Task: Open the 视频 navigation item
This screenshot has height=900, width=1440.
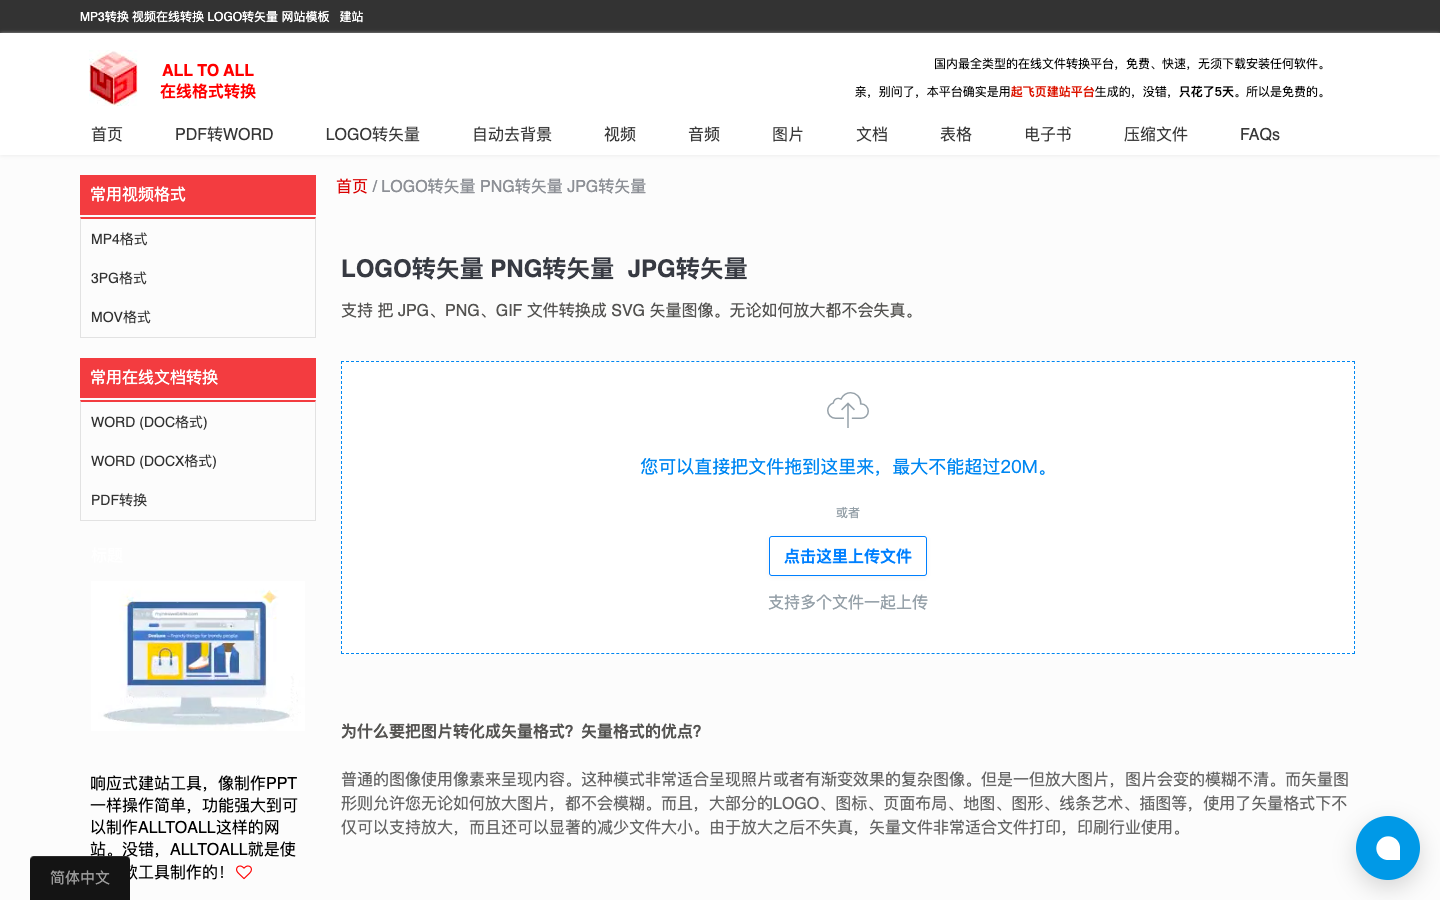Action: pyautogui.click(x=620, y=134)
